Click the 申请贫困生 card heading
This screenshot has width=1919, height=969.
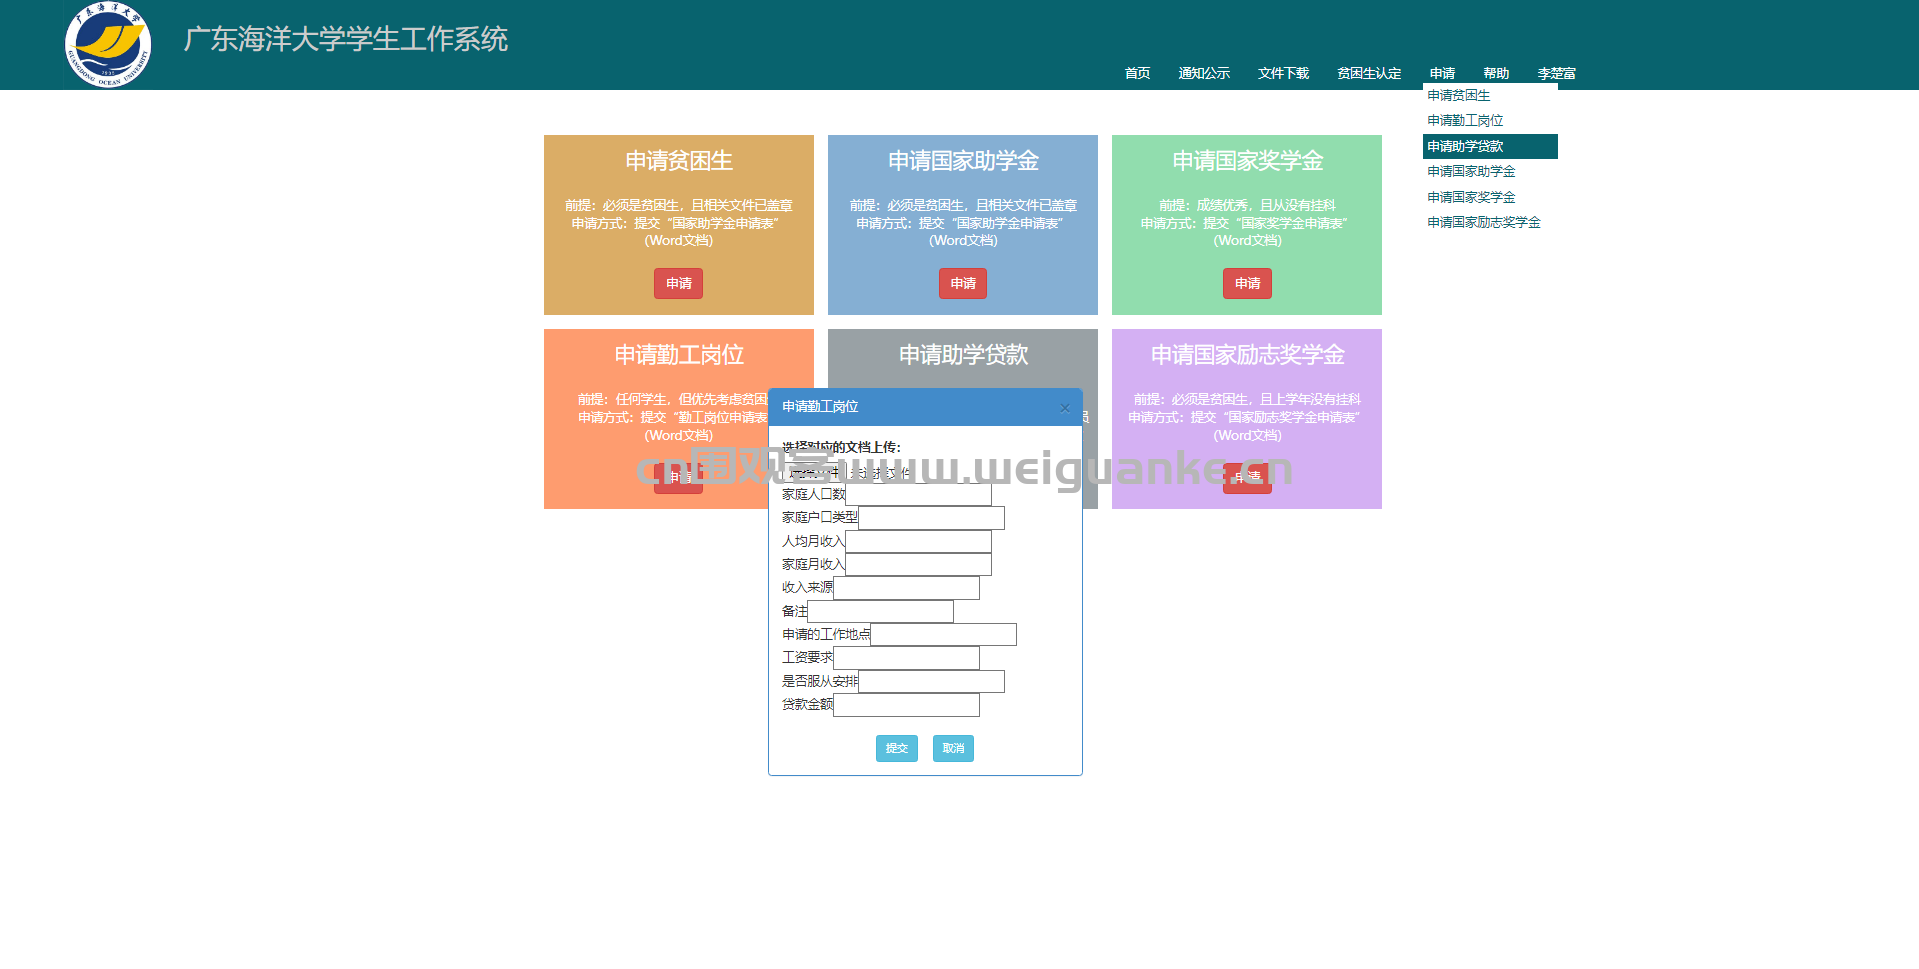(x=678, y=161)
